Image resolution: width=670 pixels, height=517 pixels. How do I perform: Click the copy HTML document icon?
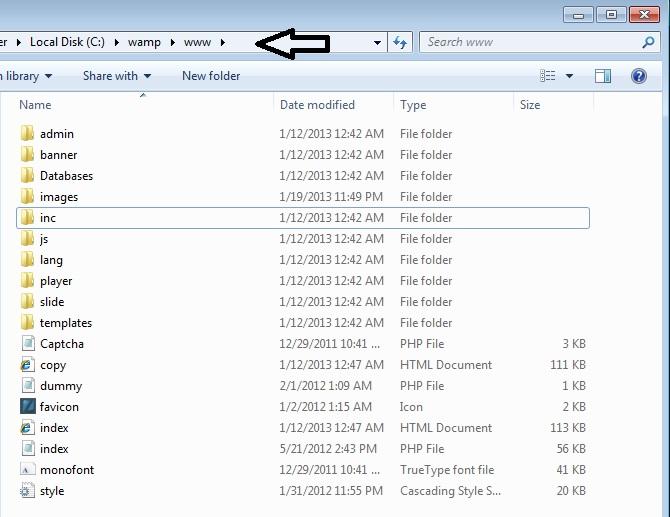(27, 364)
